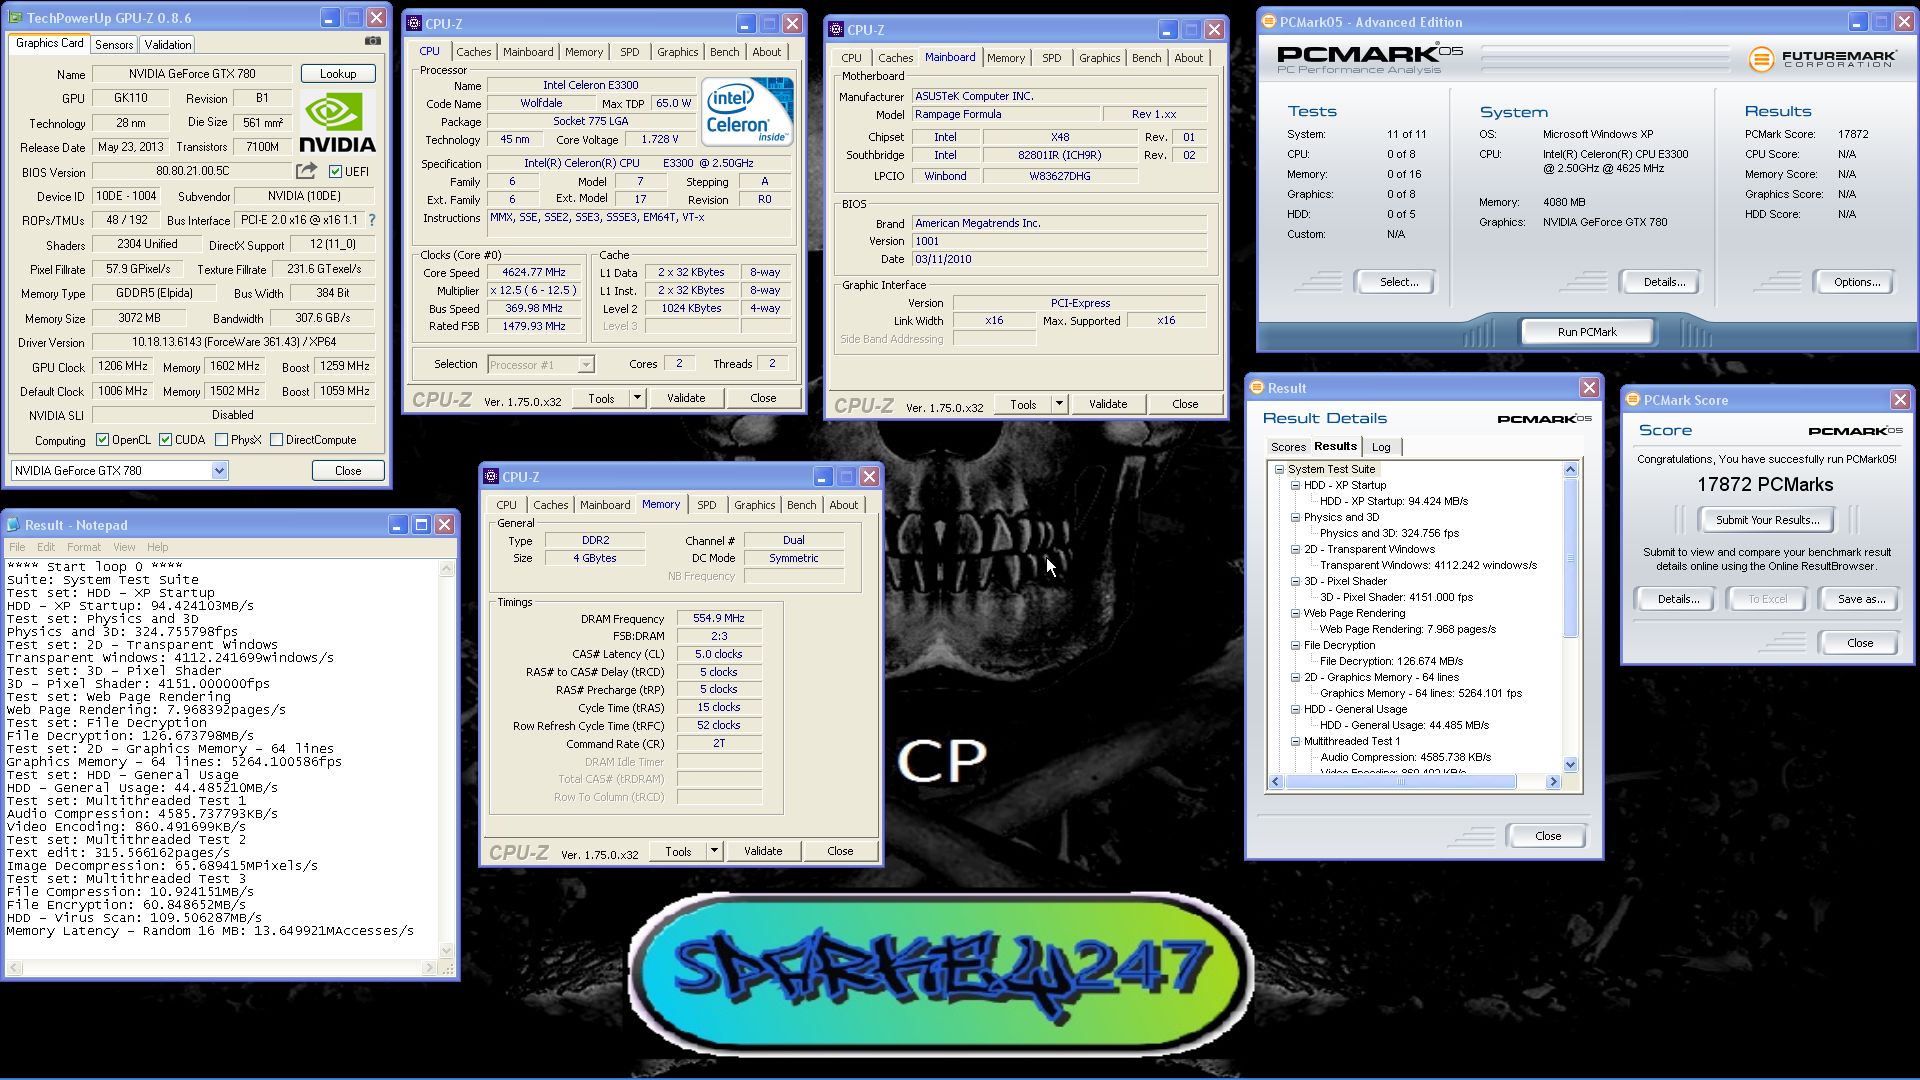This screenshot has height=1080, width=1920.
Task: Toggle the DirectCompute checkbox
Action: [276, 440]
